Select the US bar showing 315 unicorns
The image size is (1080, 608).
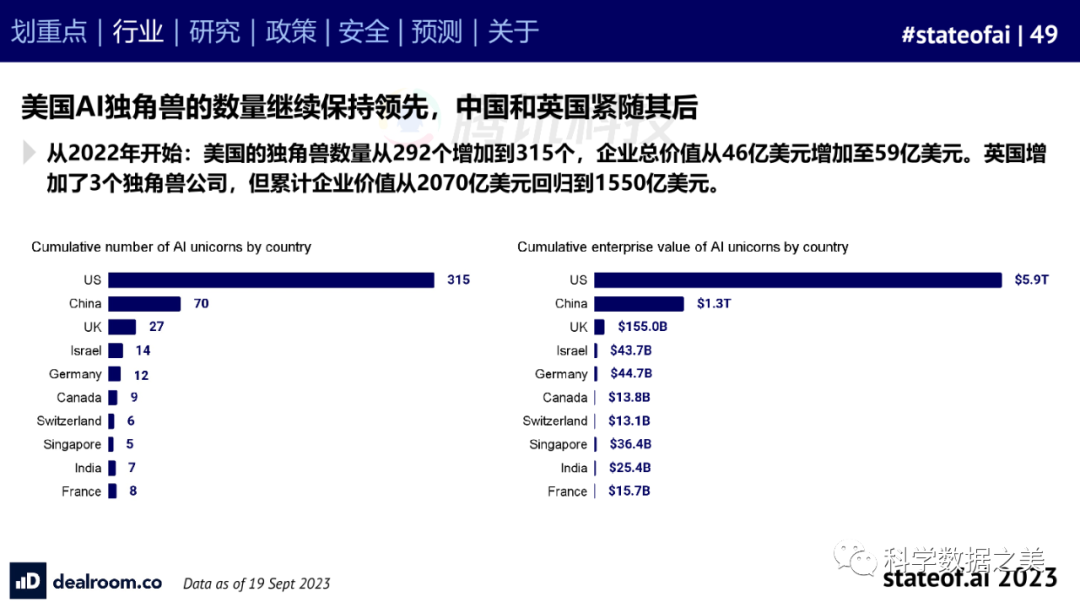[x=271, y=280]
